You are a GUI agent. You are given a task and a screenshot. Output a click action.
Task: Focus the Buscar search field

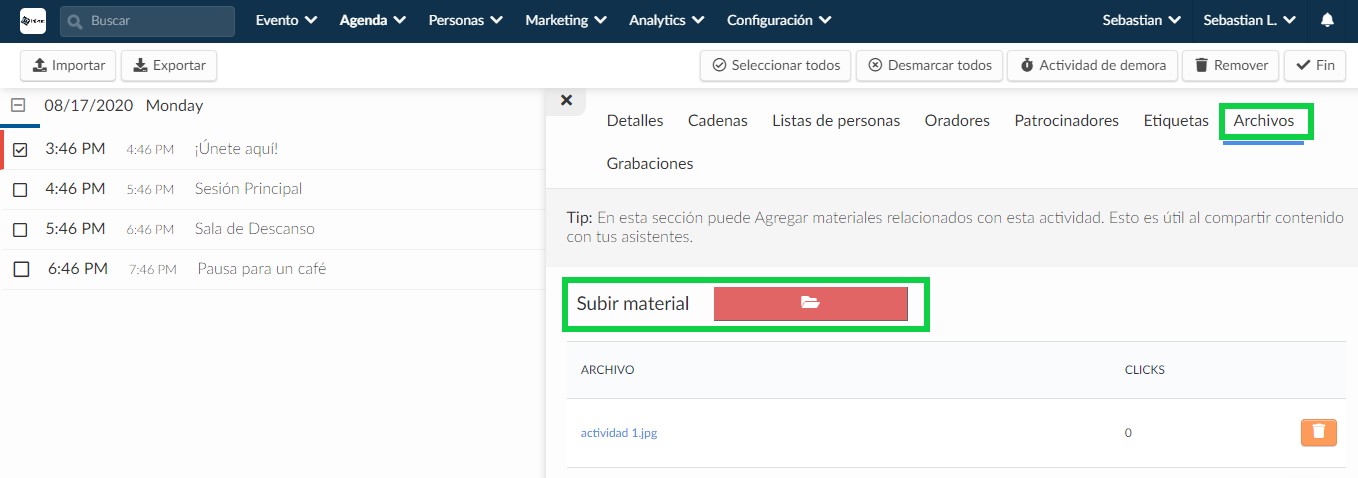pyautogui.click(x=147, y=20)
